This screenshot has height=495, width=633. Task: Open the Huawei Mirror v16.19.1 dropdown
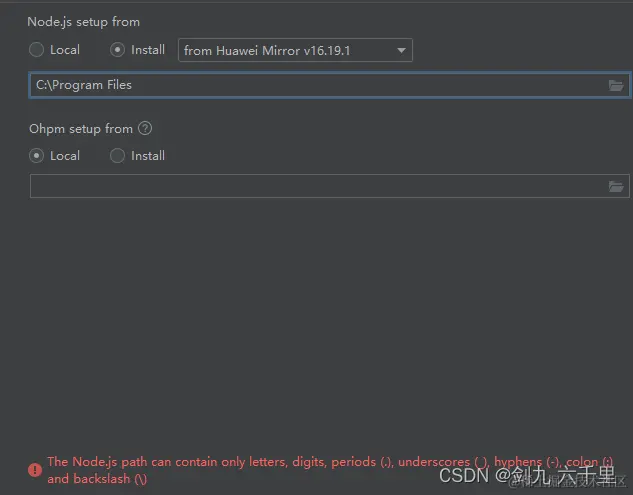pos(295,50)
